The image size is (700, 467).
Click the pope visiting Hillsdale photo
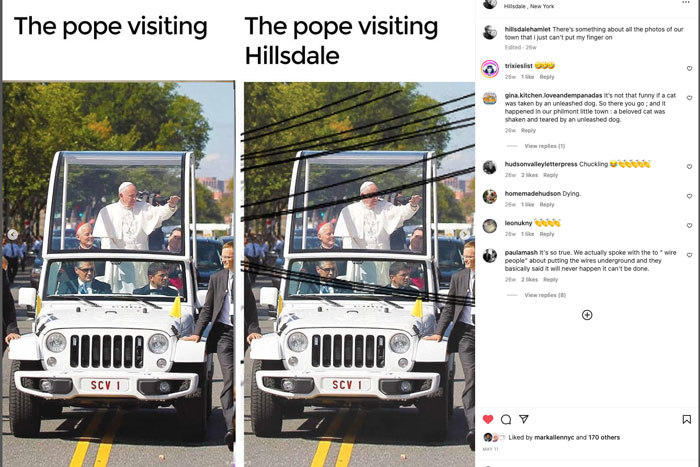(359, 274)
